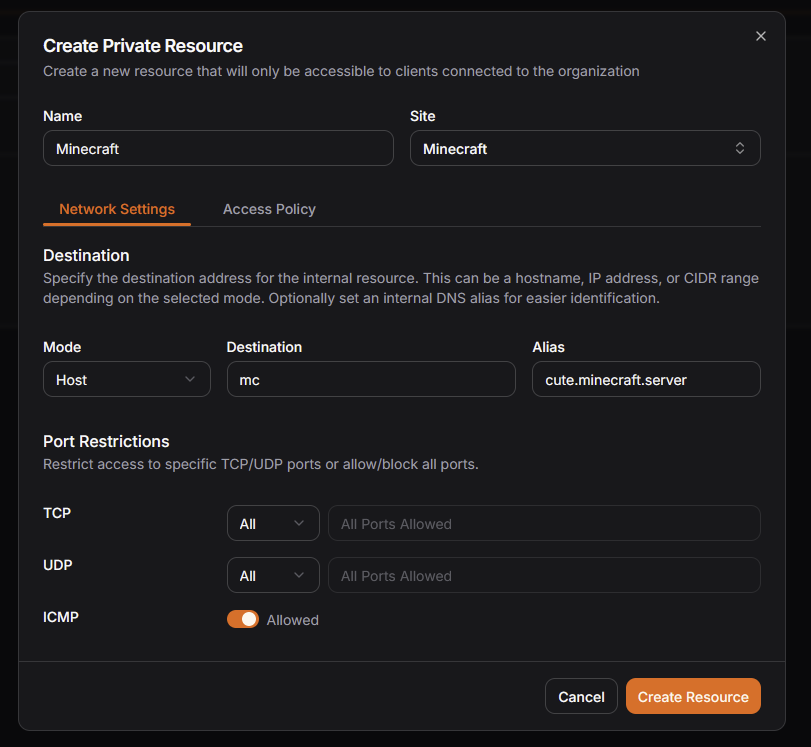Image resolution: width=811 pixels, height=747 pixels.
Task: Click the chevron arrow beside TCP All
Action: 299,523
